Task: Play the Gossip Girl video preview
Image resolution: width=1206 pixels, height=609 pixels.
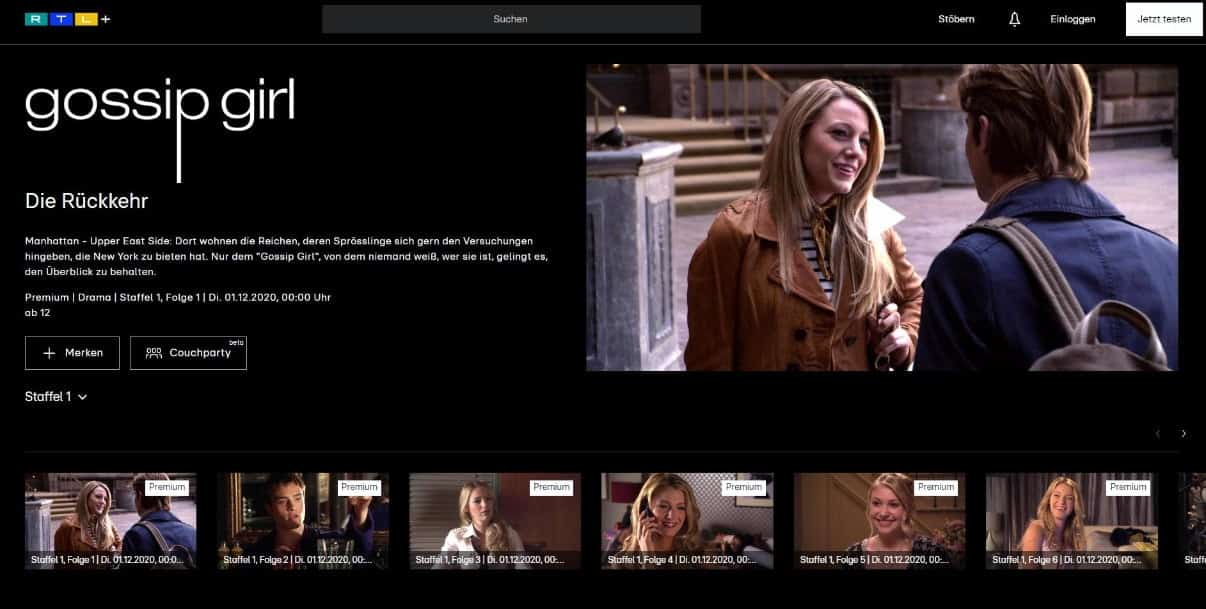Action: 882,217
